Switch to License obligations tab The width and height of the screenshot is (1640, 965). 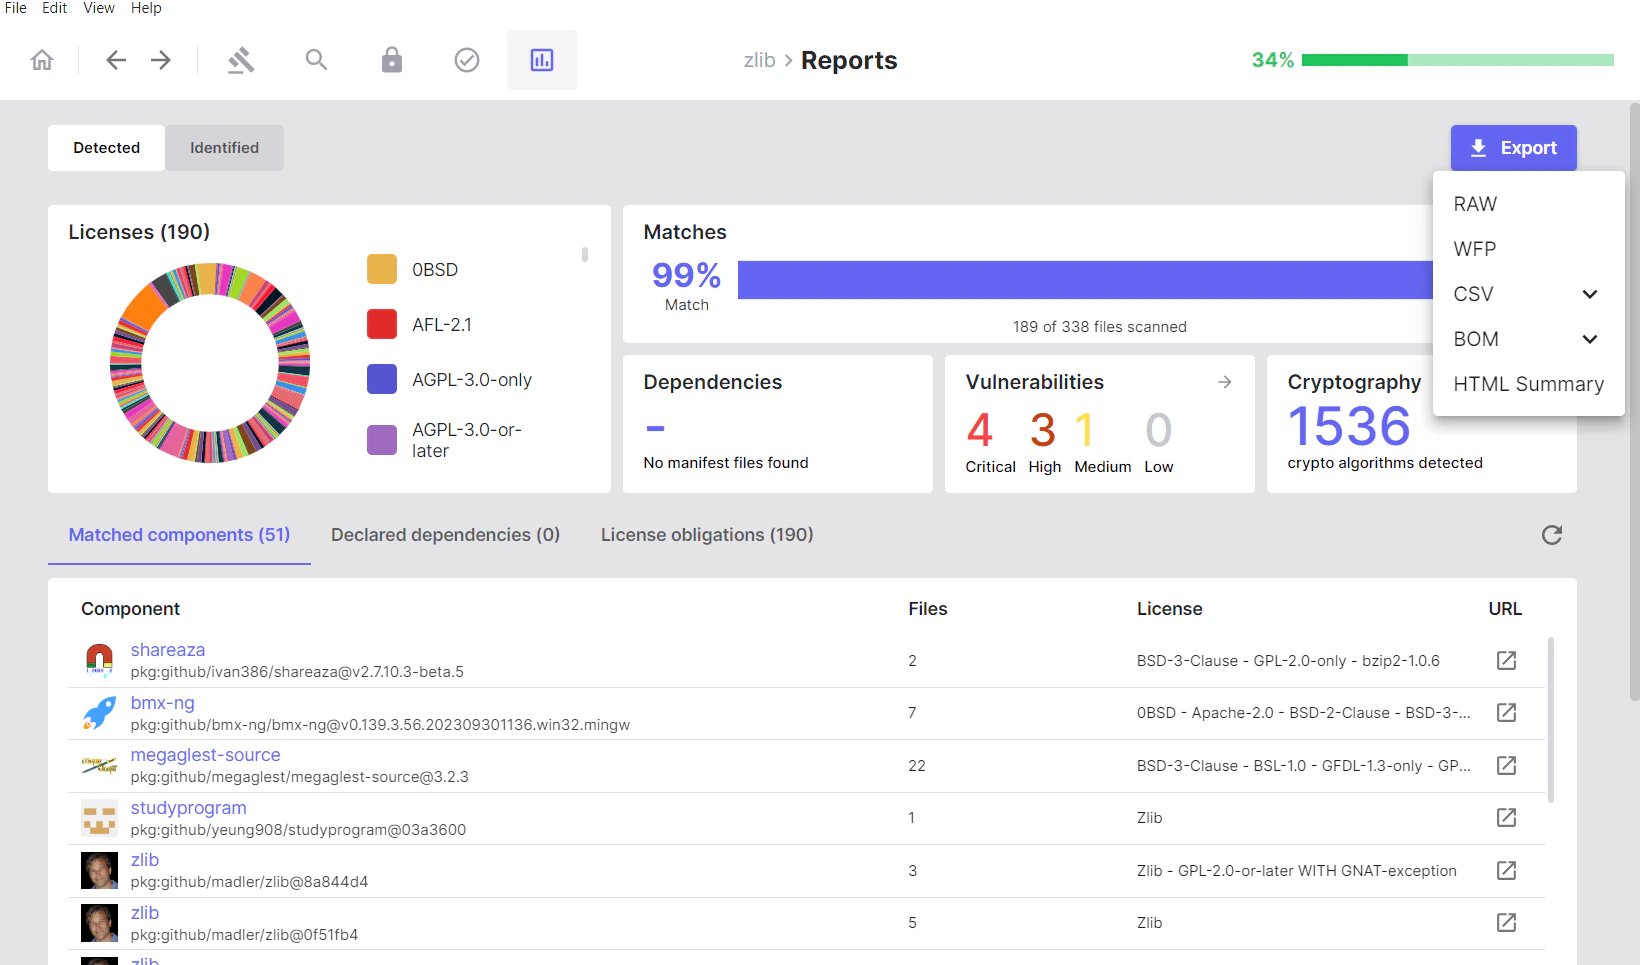706,535
